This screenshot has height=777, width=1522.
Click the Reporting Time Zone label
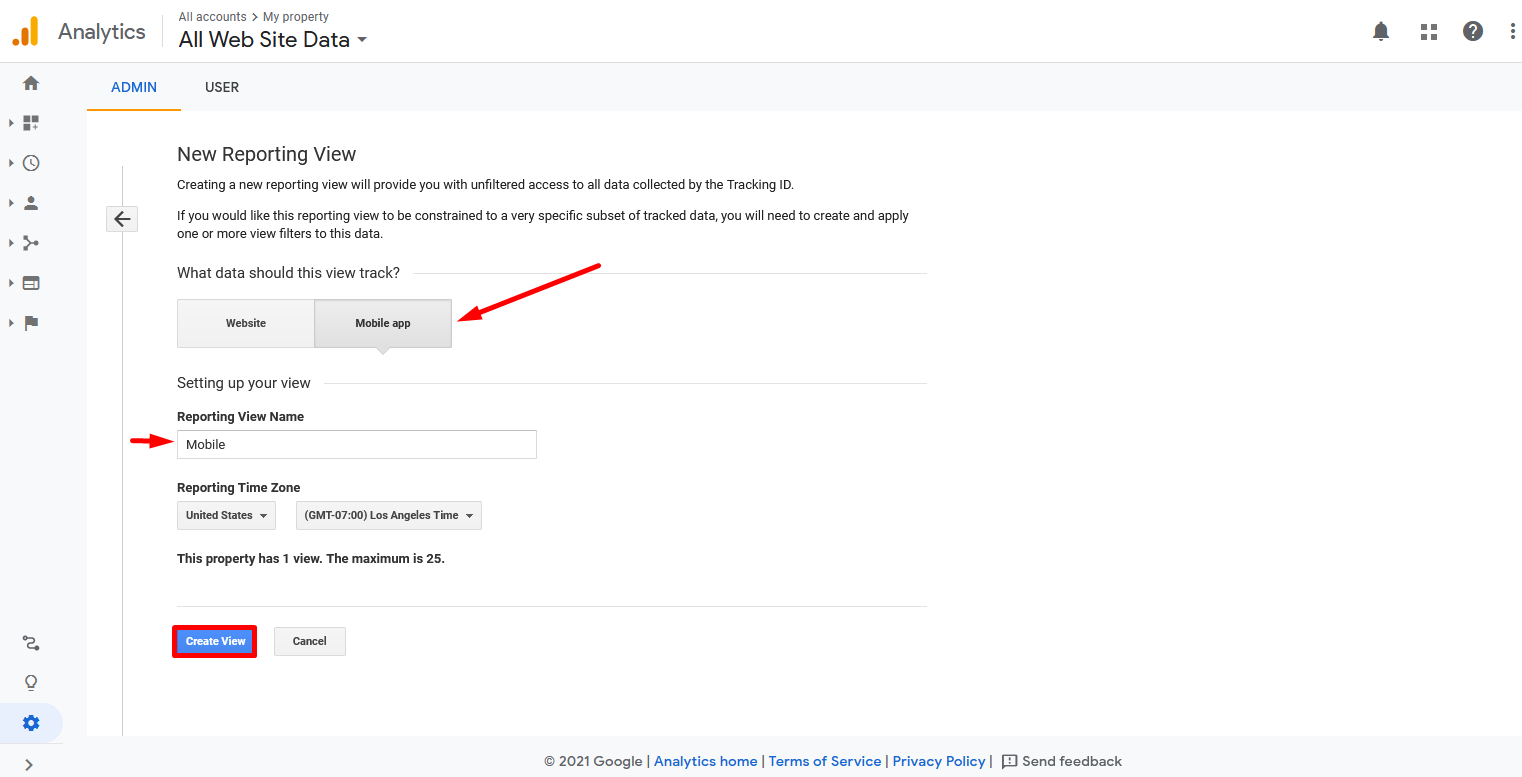pos(239,488)
